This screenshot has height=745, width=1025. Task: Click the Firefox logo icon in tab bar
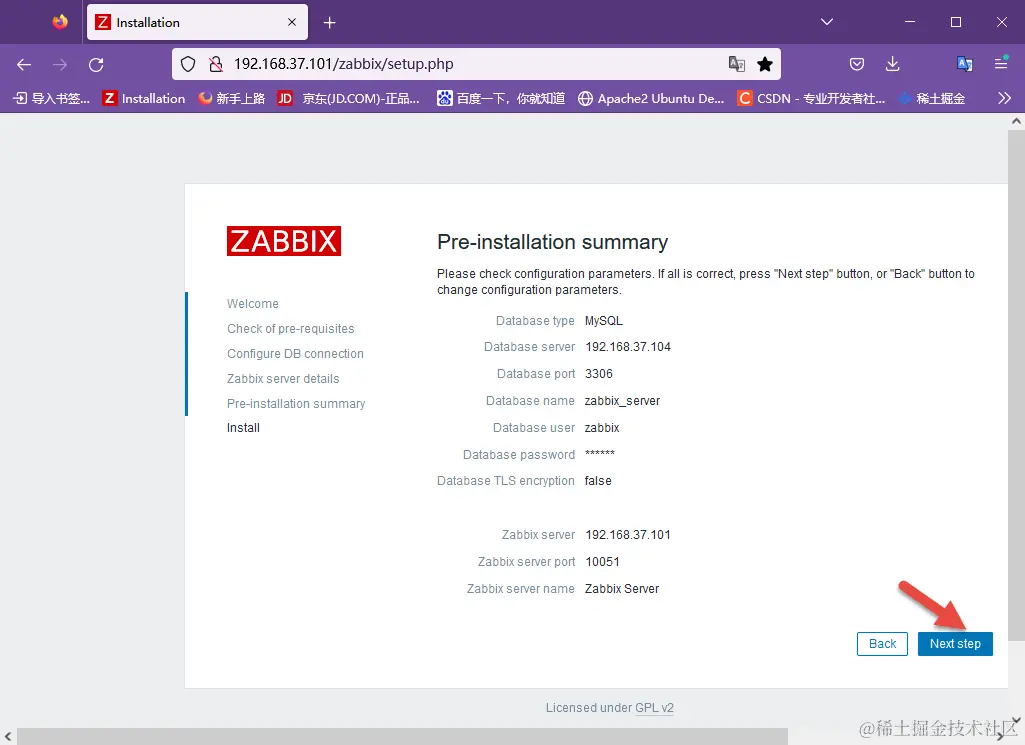[x=60, y=22]
